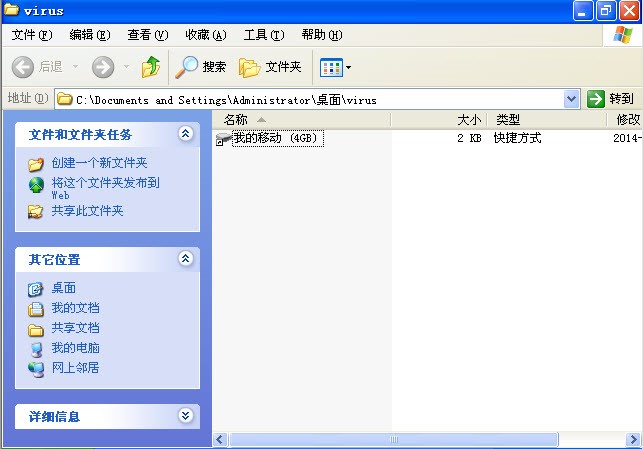The height and width of the screenshot is (449, 643).
Task: Collapse the 其它位置 panel
Action: (x=186, y=258)
